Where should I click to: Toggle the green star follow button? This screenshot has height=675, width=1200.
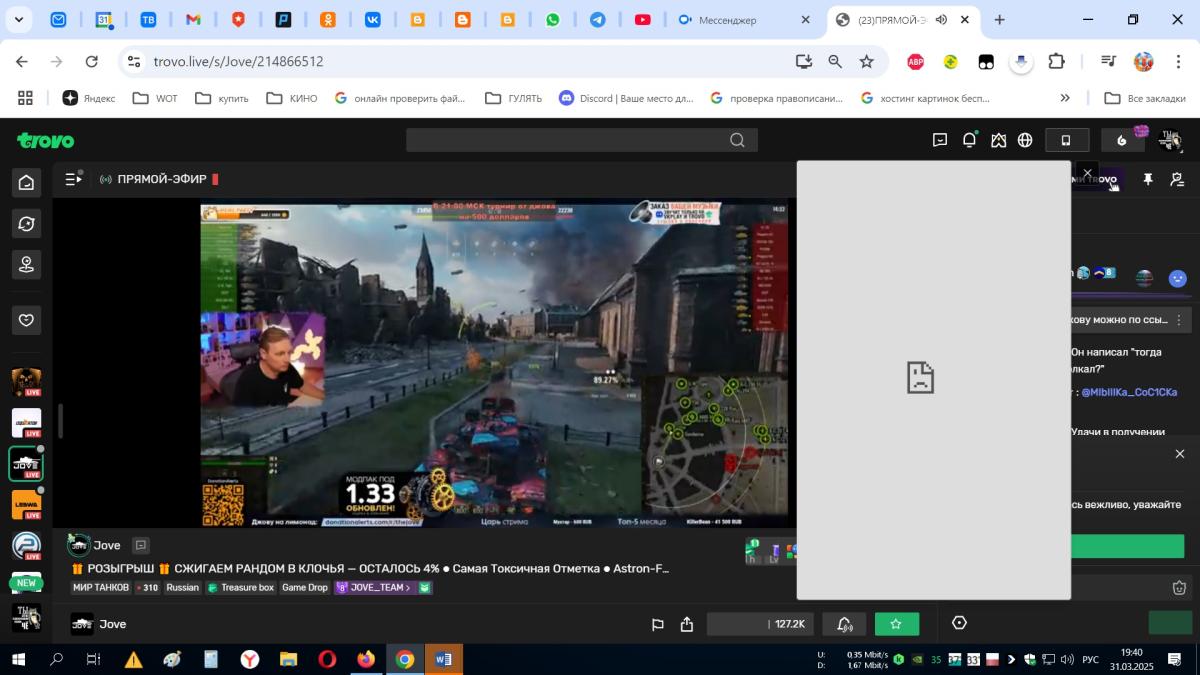coord(896,624)
